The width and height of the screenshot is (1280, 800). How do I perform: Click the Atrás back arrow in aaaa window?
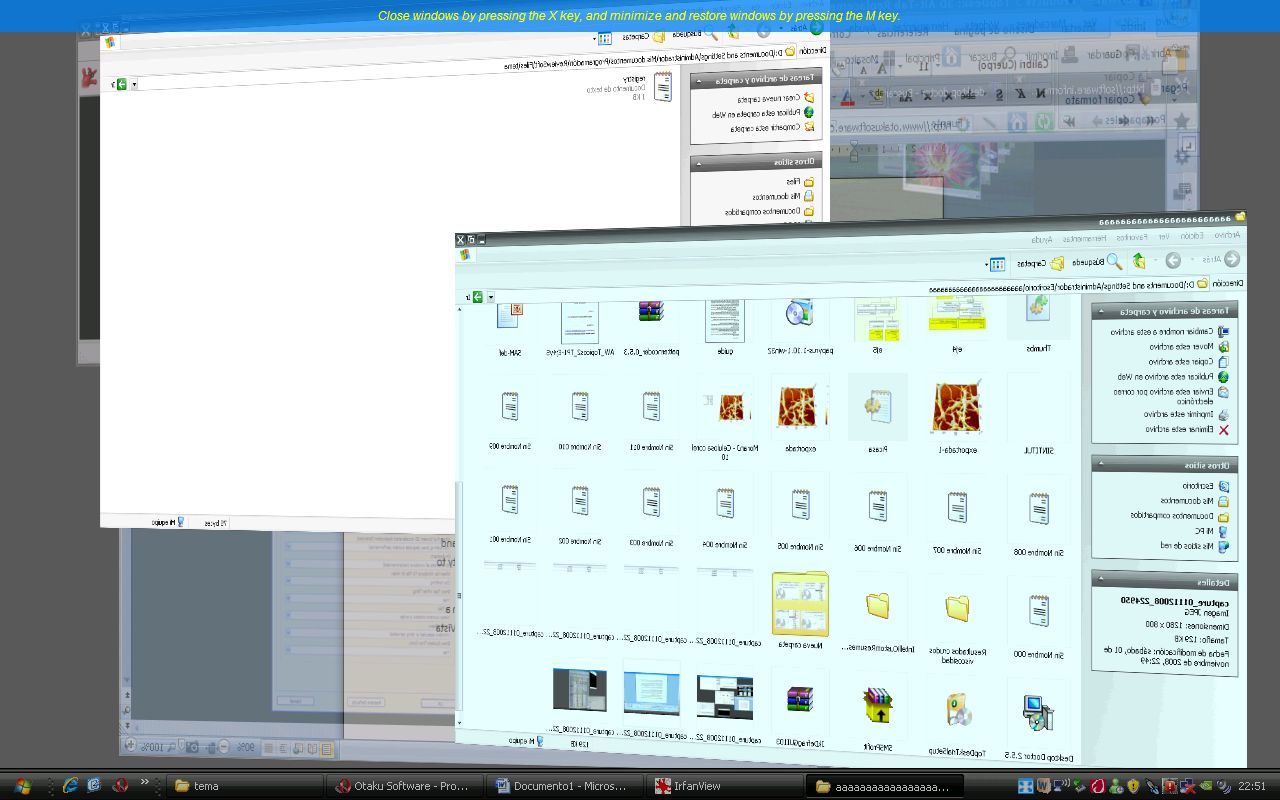(x=1231, y=259)
